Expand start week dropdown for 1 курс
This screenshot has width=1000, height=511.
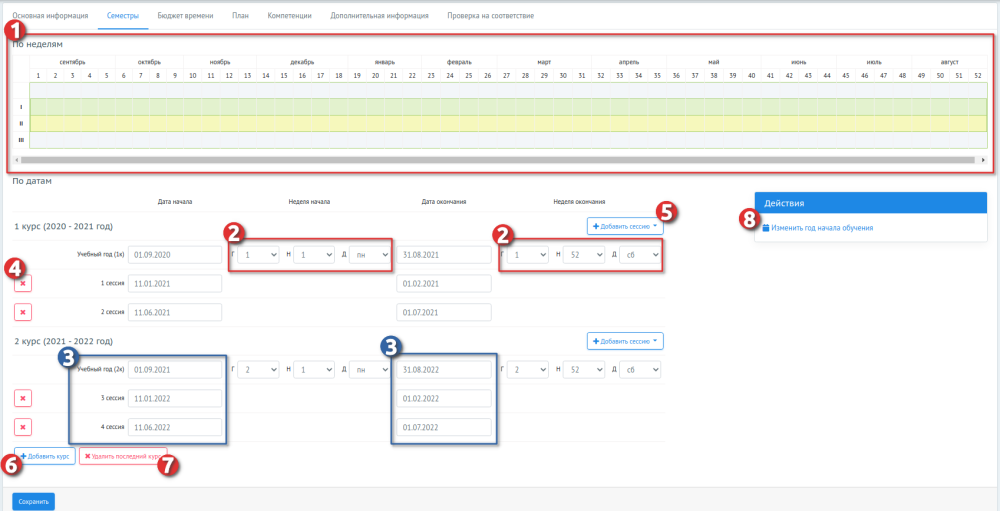(x=314, y=255)
